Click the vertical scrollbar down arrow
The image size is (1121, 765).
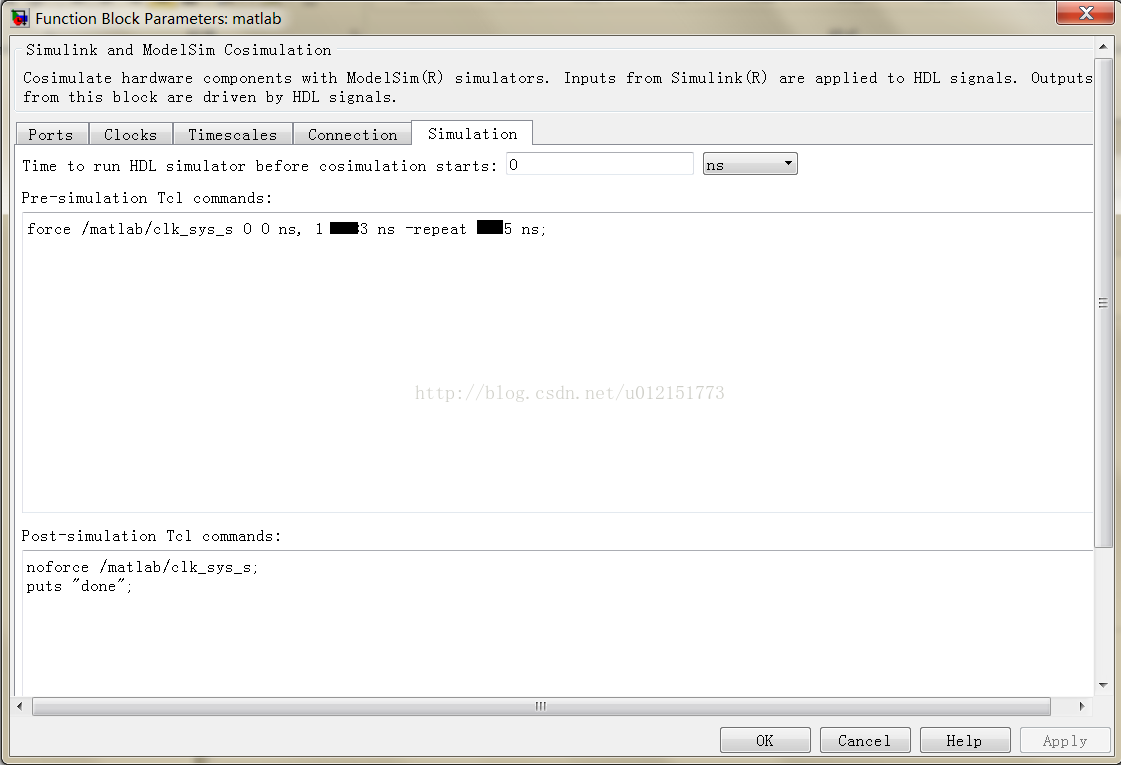click(1103, 685)
